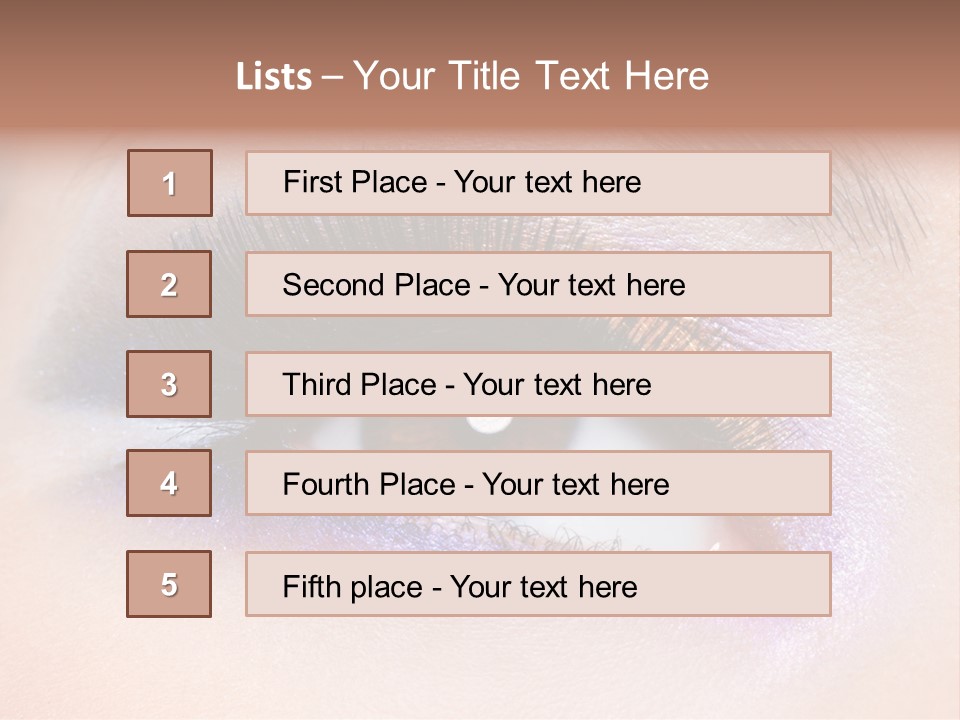Click the slide title text
The image size is (960, 720).
pos(473,76)
